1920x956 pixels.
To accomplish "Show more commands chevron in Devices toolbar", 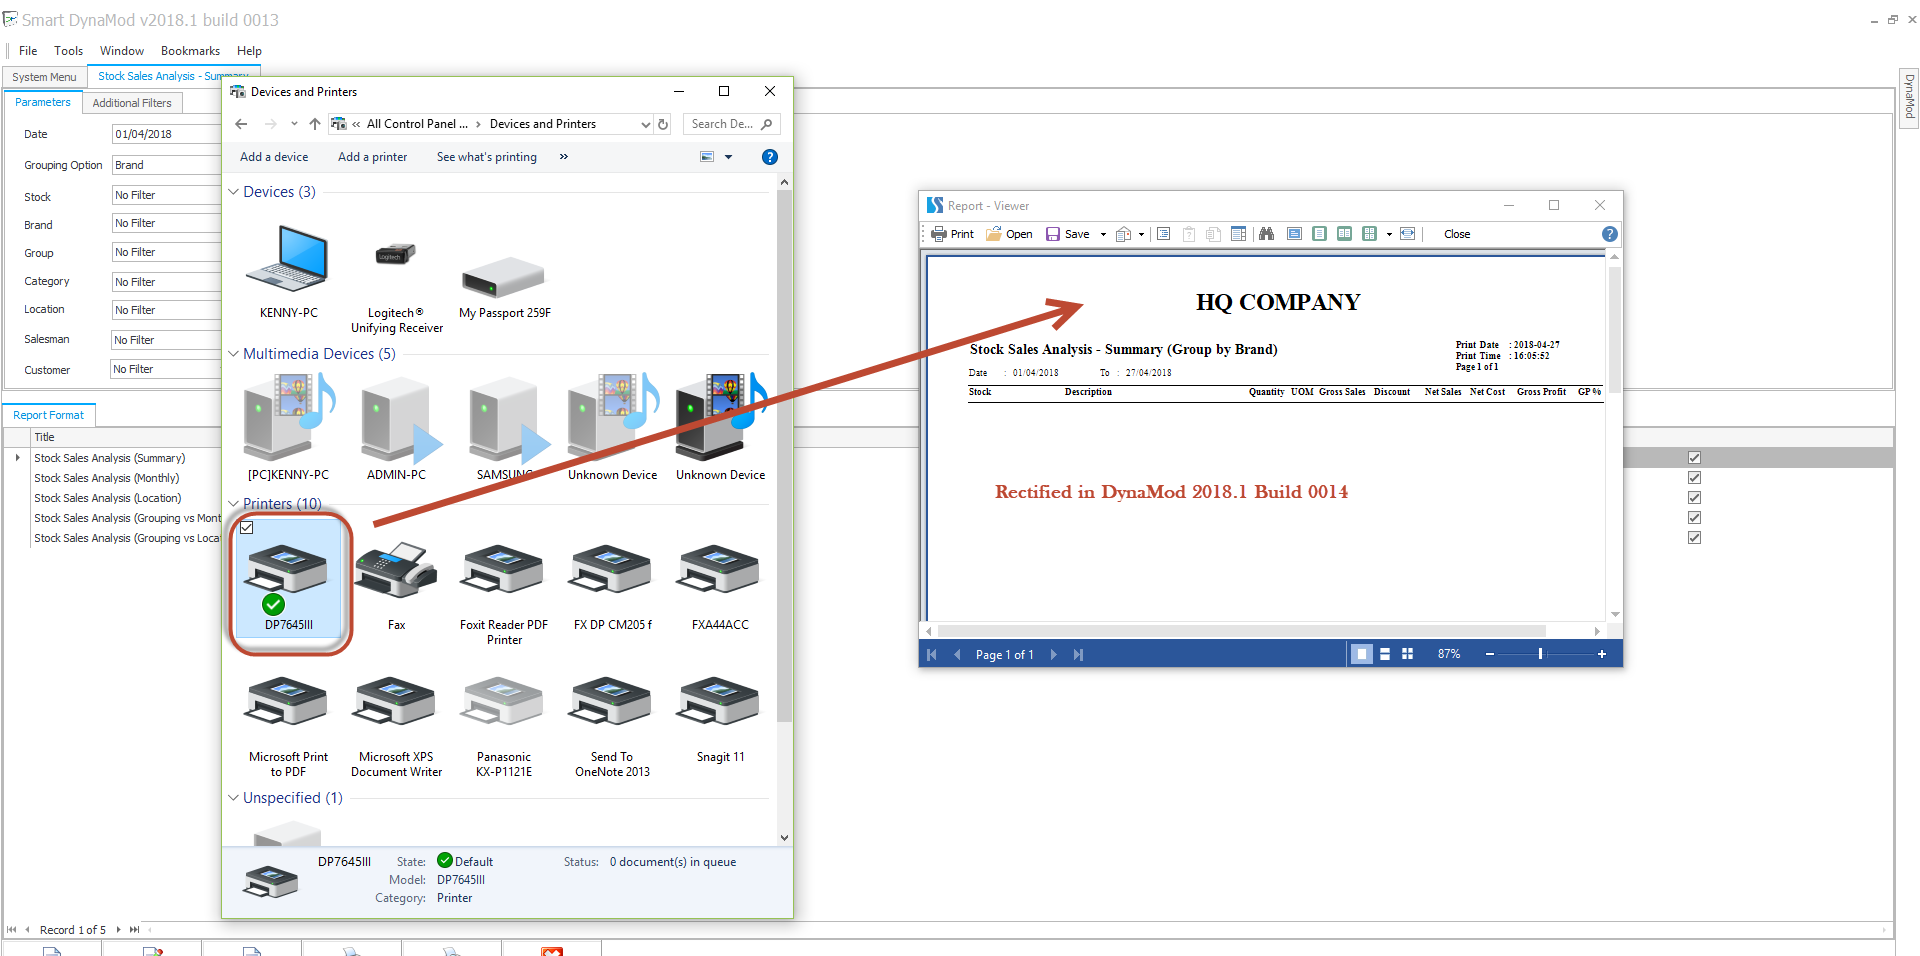I will [564, 157].
